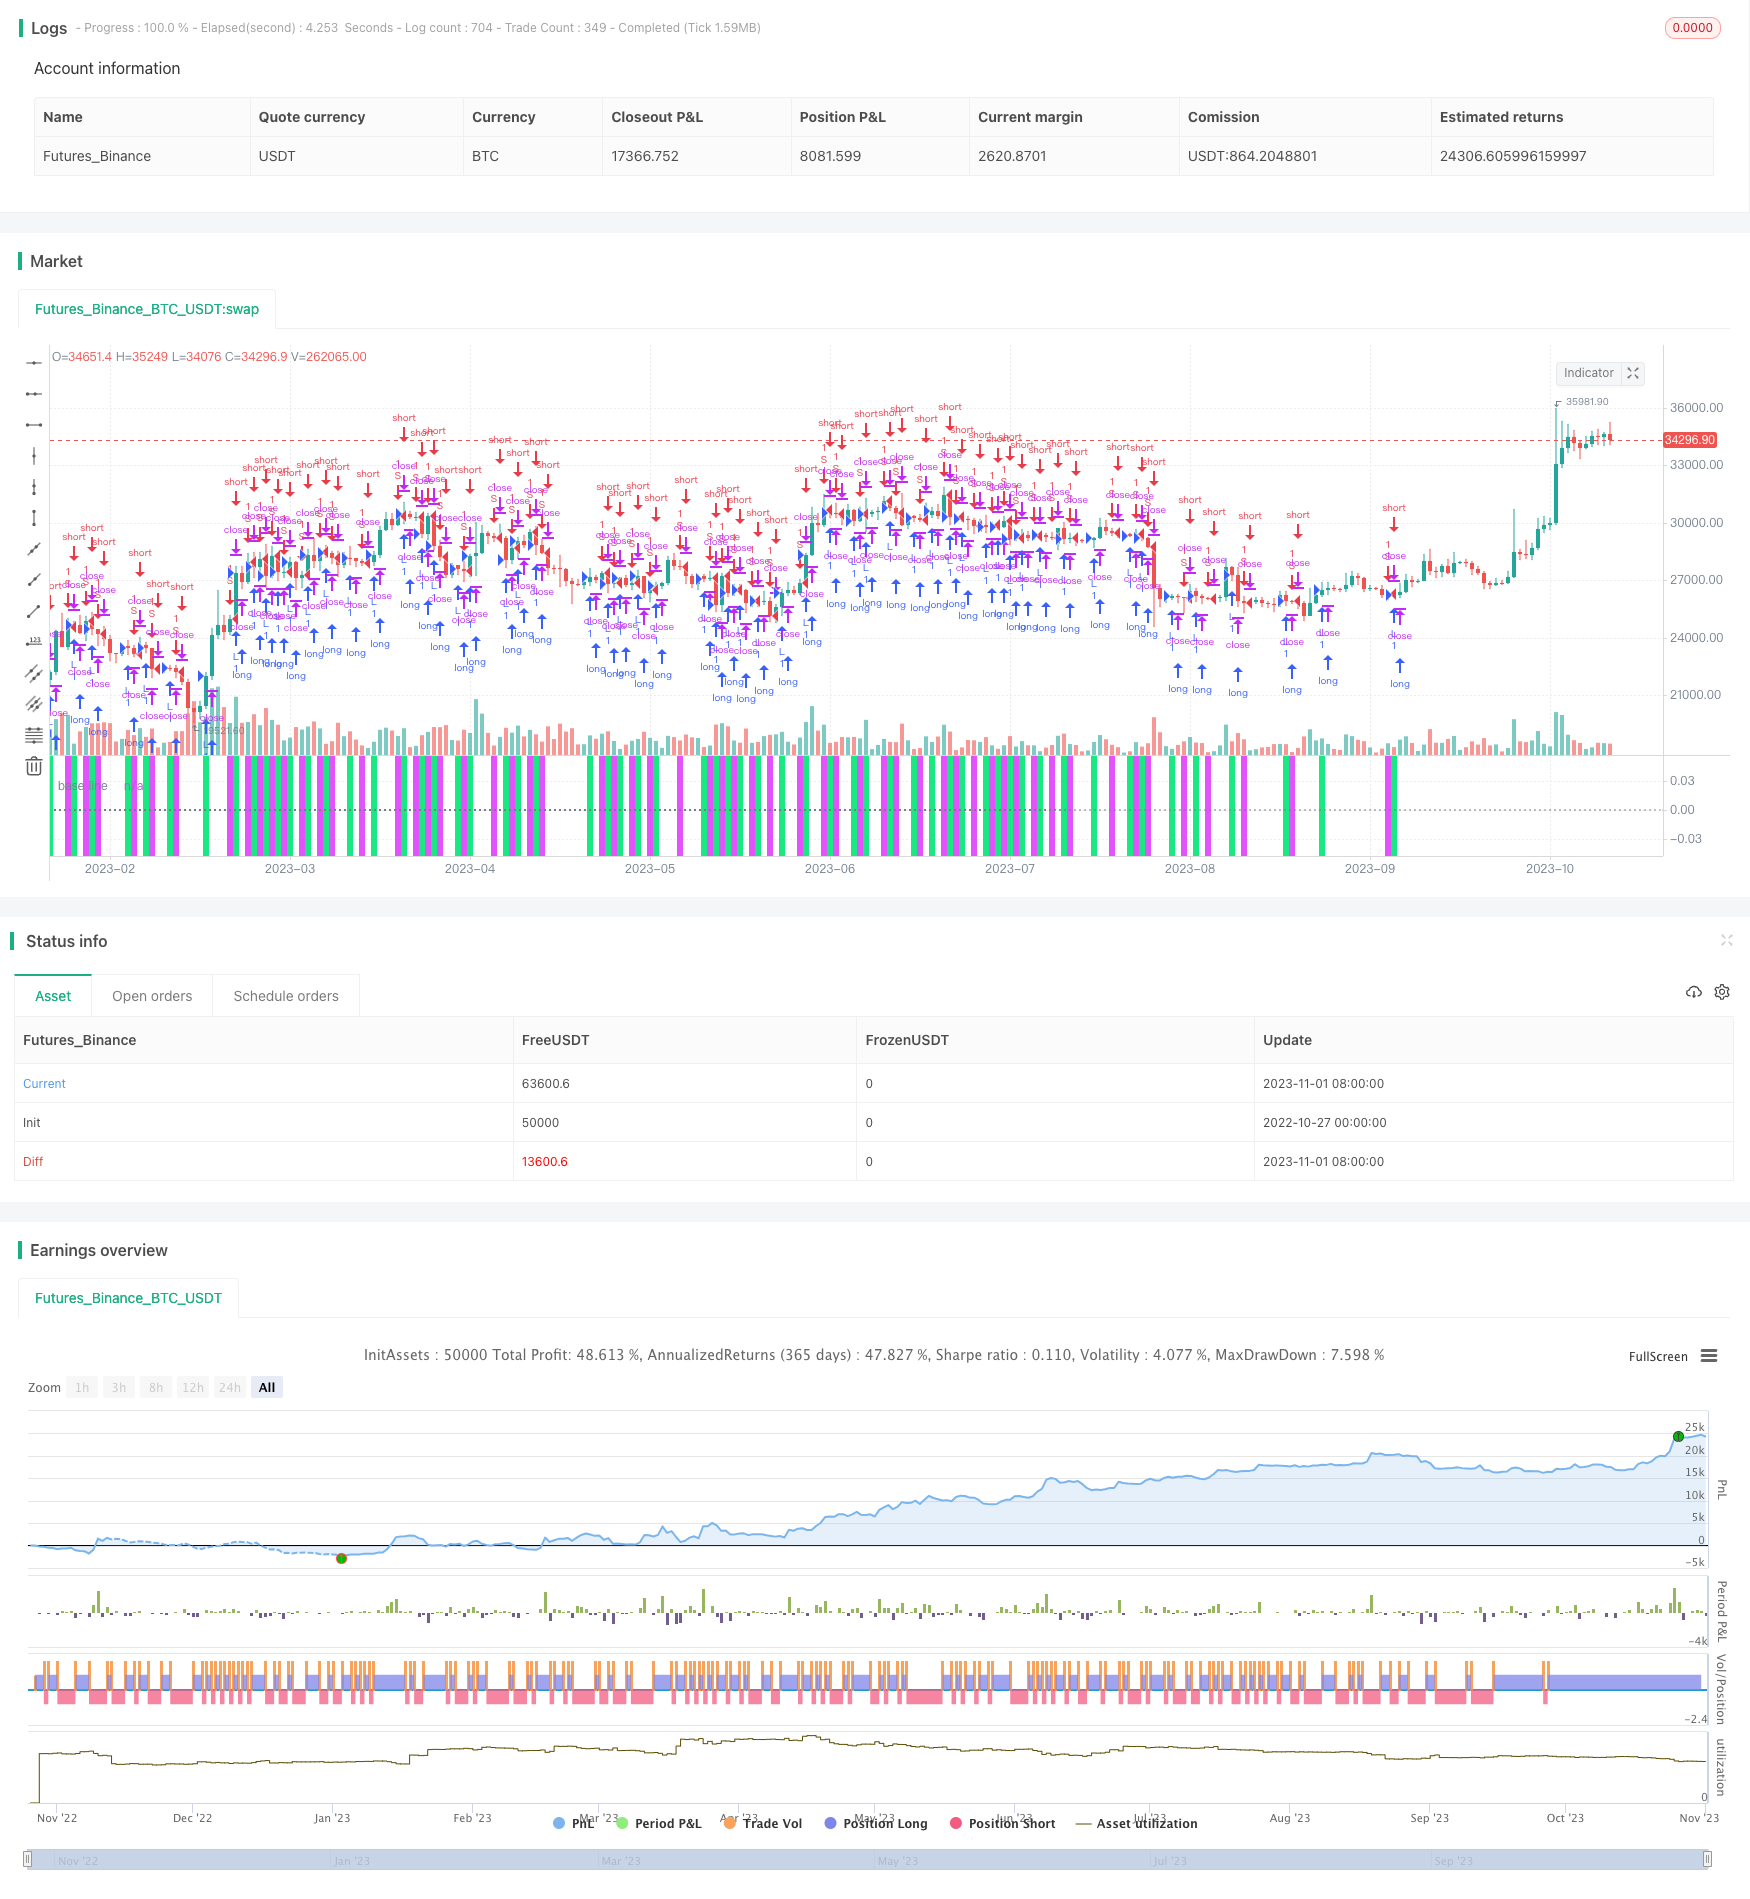Select the horizontal ray line drawing tool
The image size is (1750, 1899).
point(34,394)
